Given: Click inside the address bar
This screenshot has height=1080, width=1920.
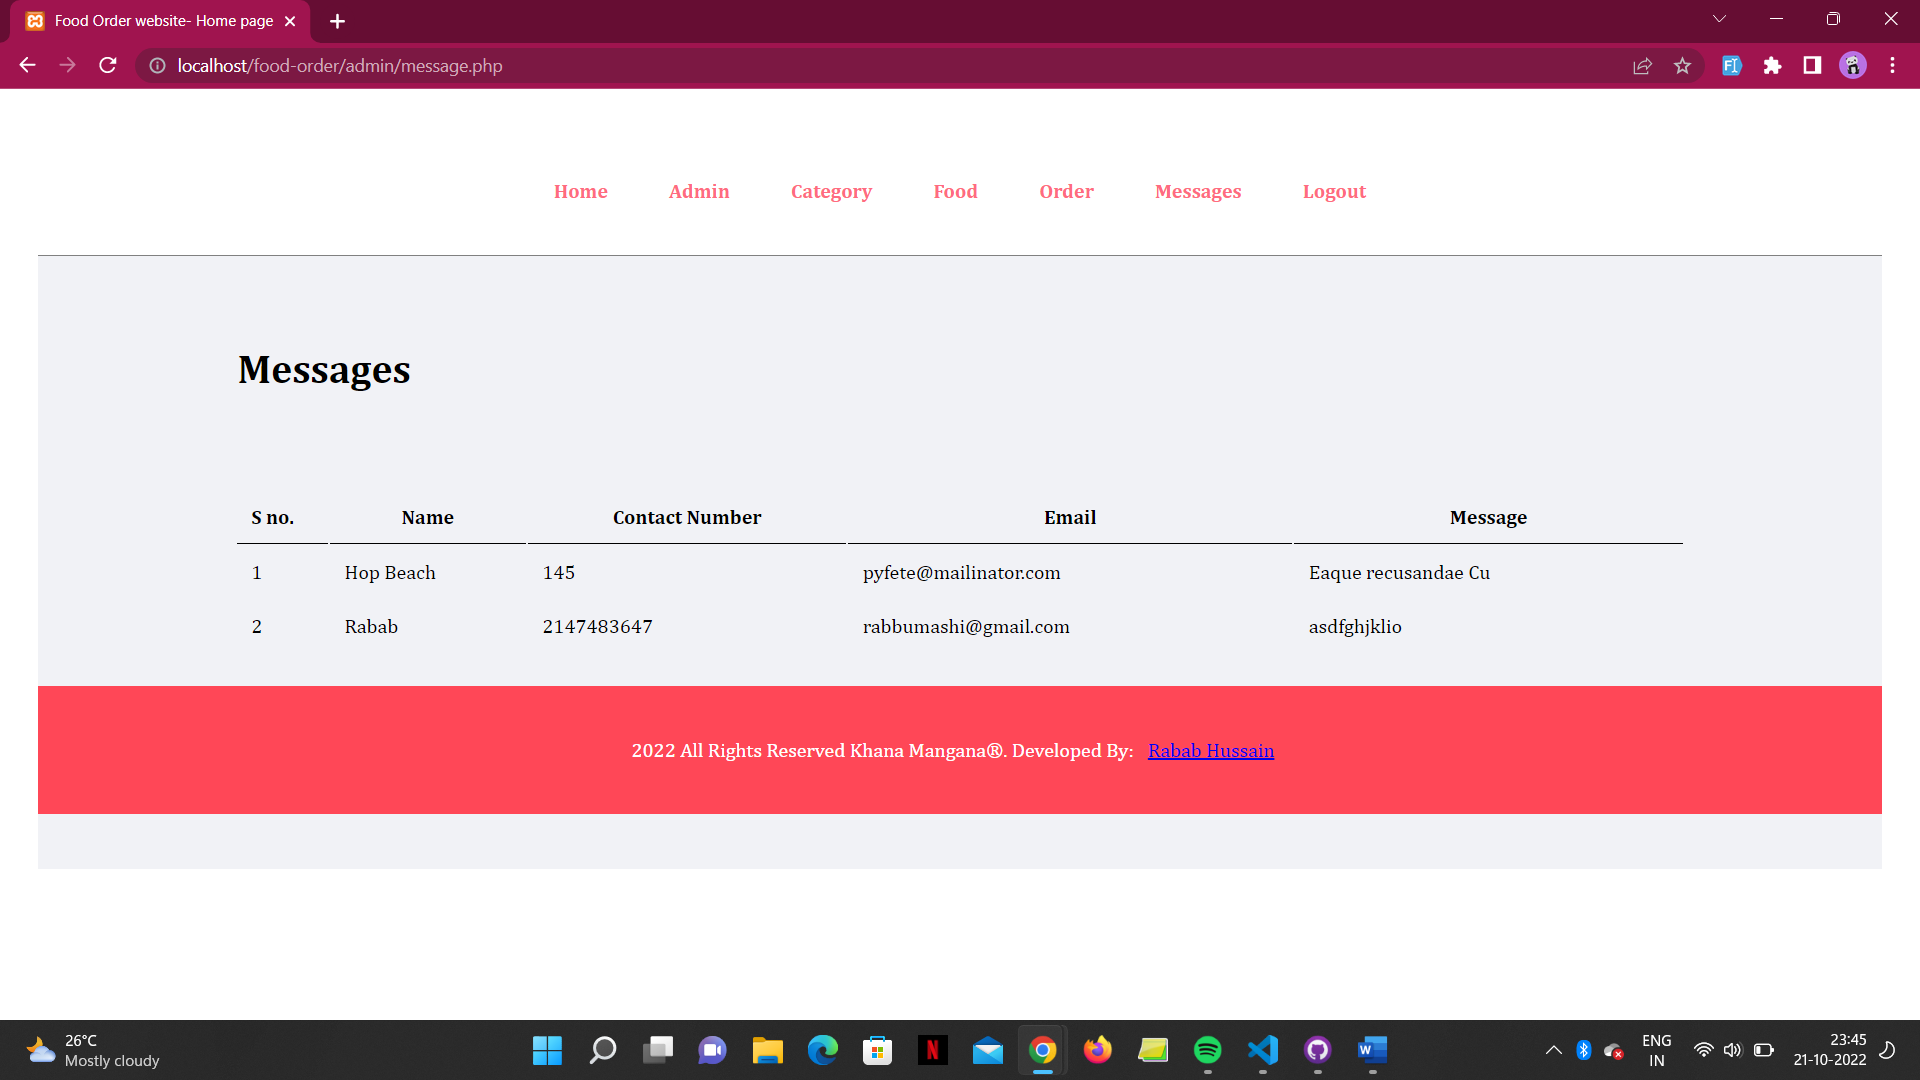Looking at the screenshot, I should [400, 66].
